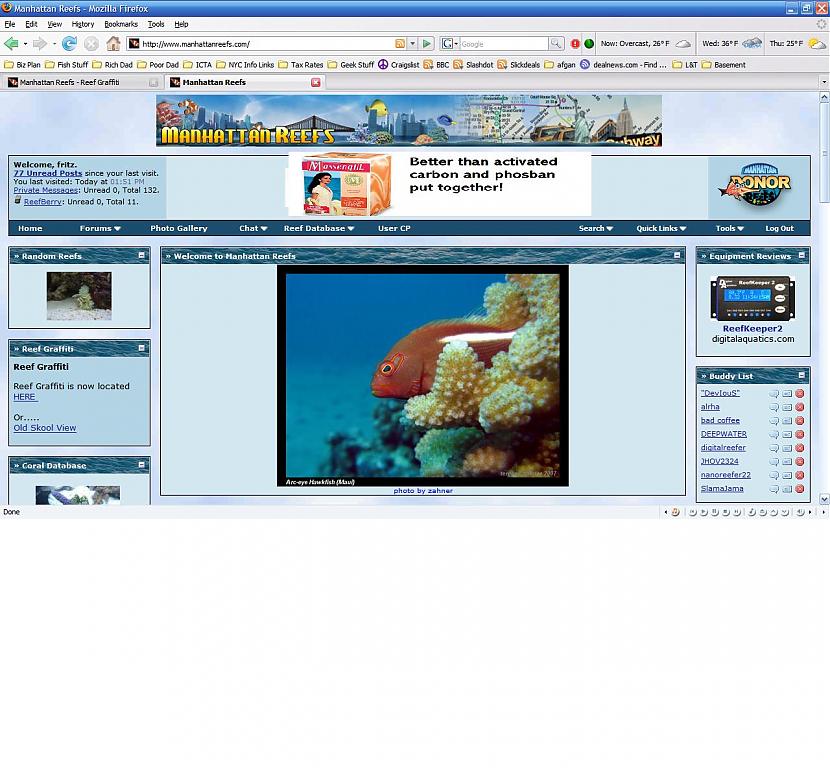The height and width of the screenshot is (768, 830).
Task: Expand the Reef Database dropdown
Action: pos(319,228)
